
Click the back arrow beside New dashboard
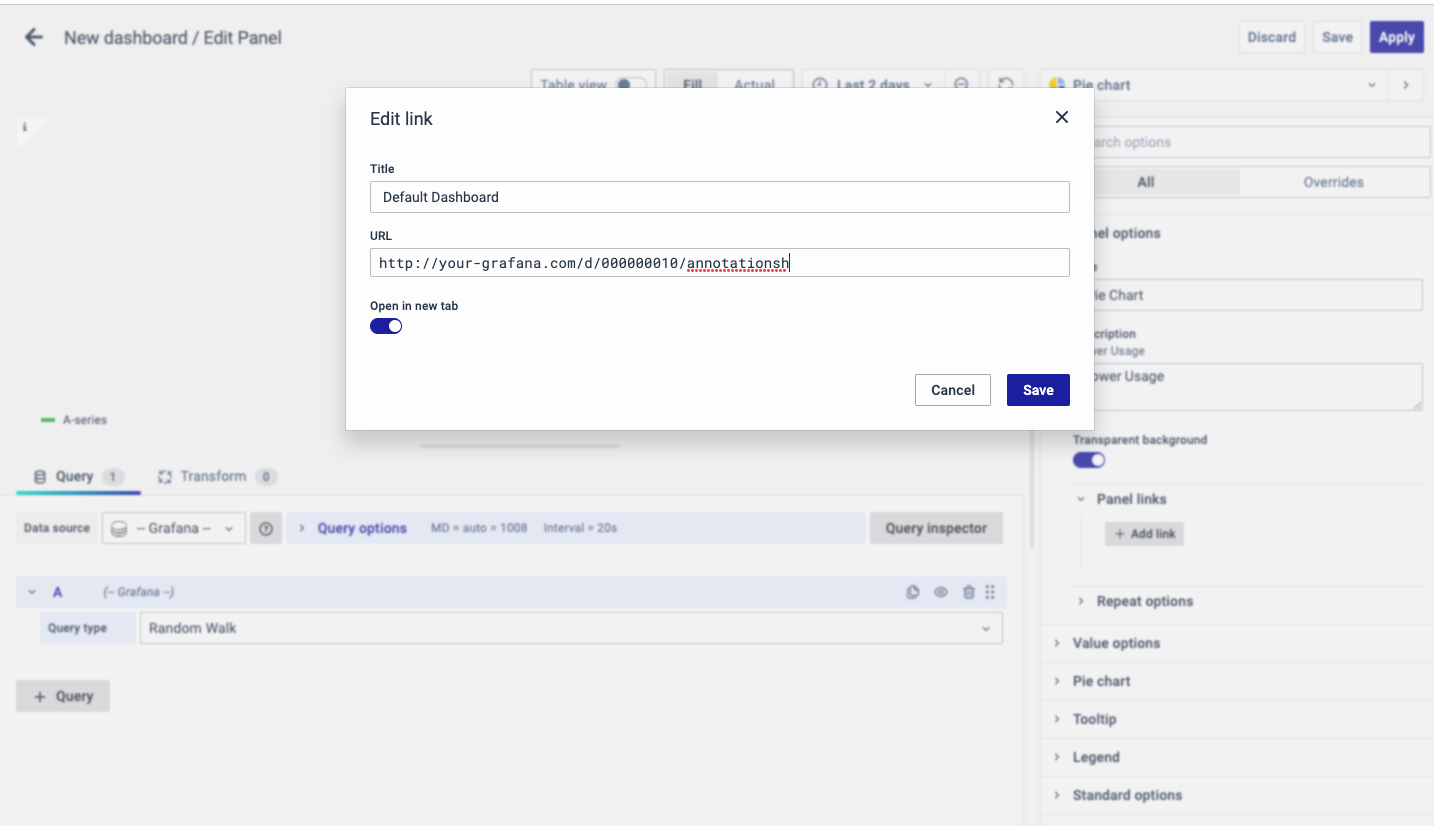pyautogui.click(x=34, y=38)
